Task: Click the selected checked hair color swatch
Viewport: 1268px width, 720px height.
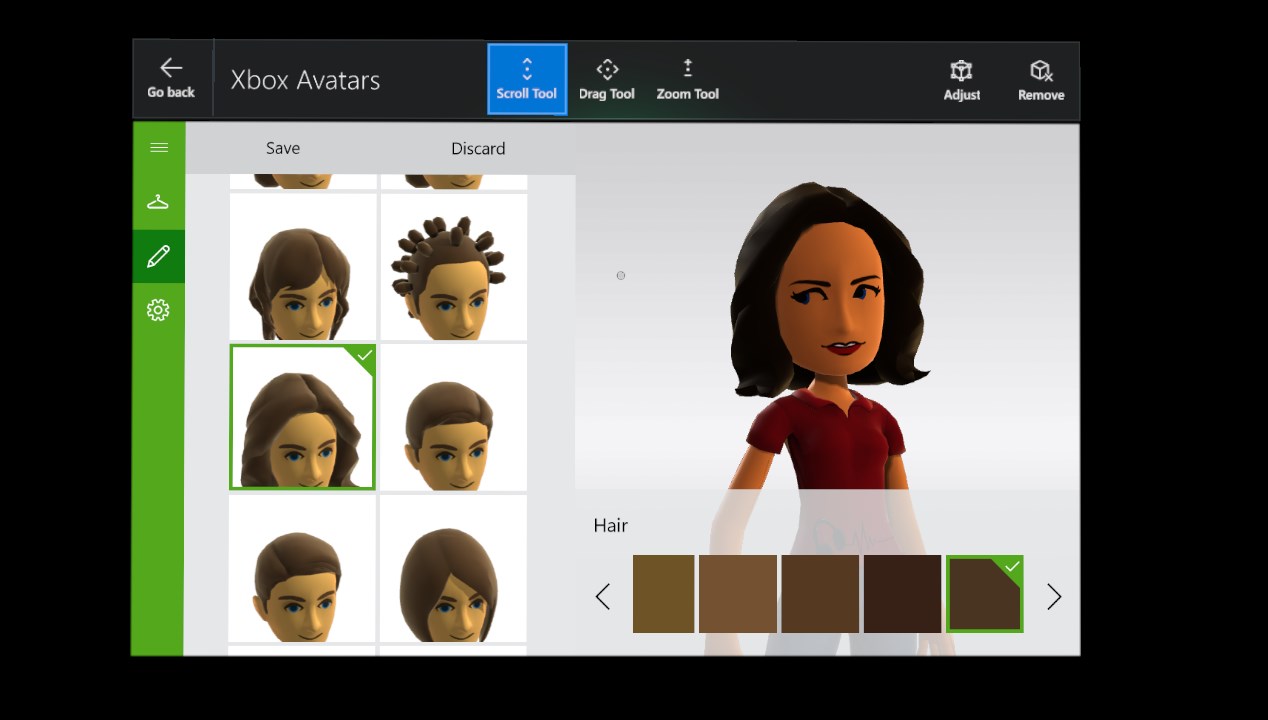Action: (x=985, y=594)
